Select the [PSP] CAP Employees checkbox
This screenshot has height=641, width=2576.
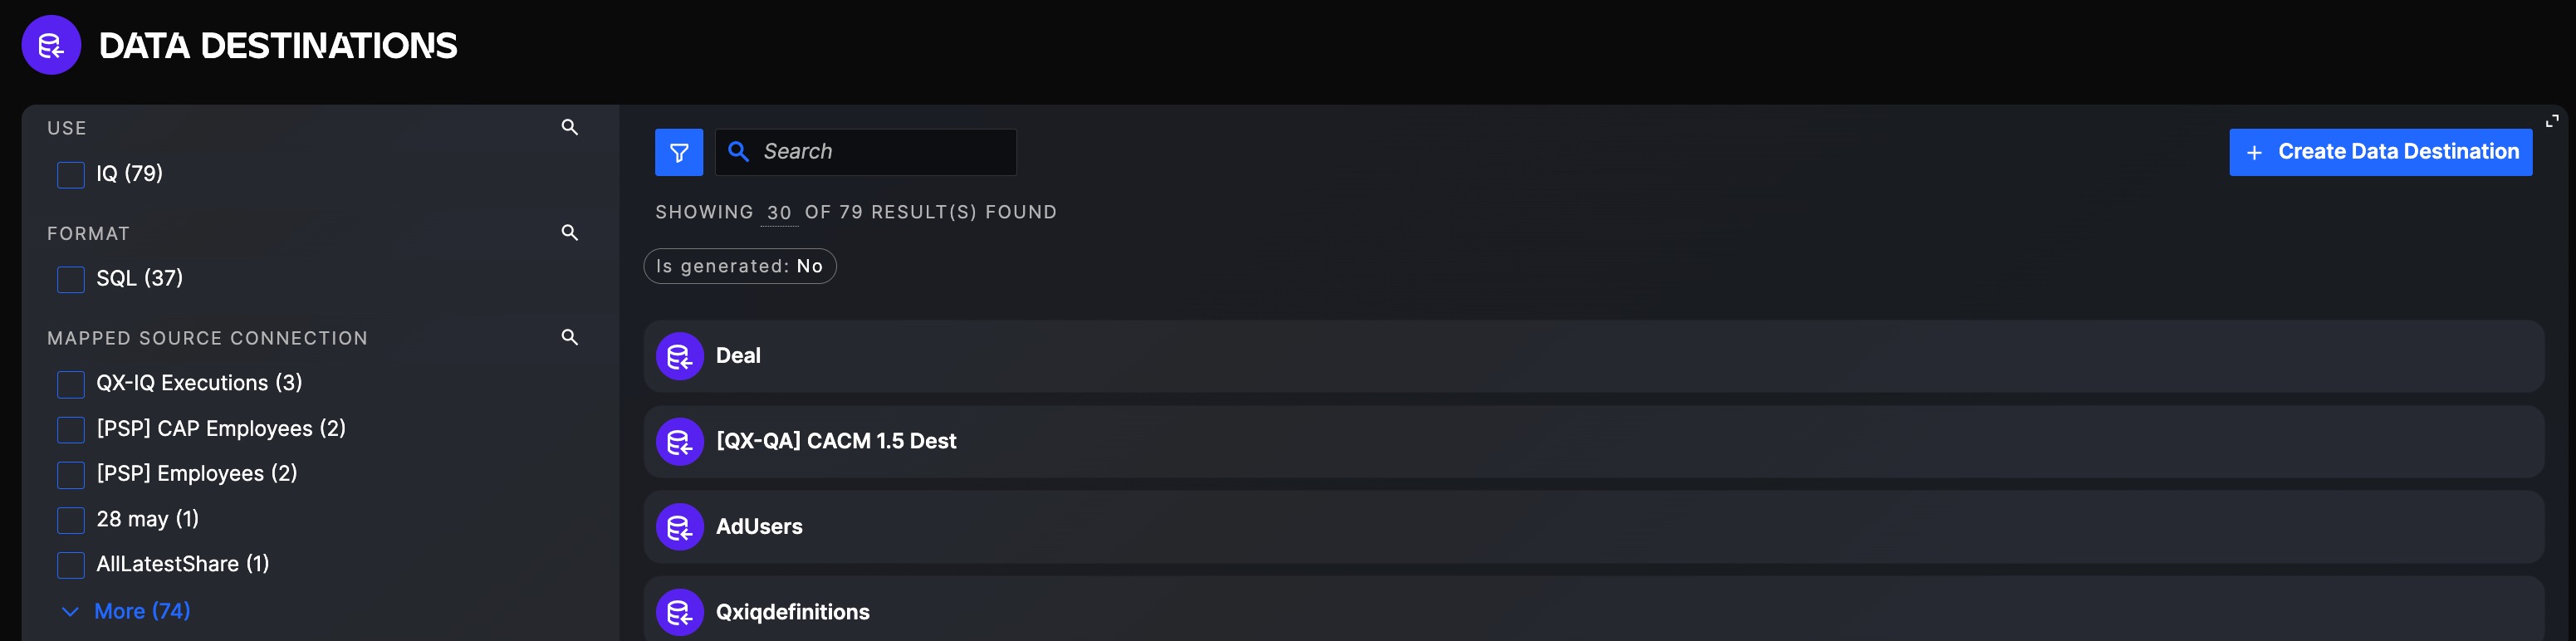click(71, 430)
